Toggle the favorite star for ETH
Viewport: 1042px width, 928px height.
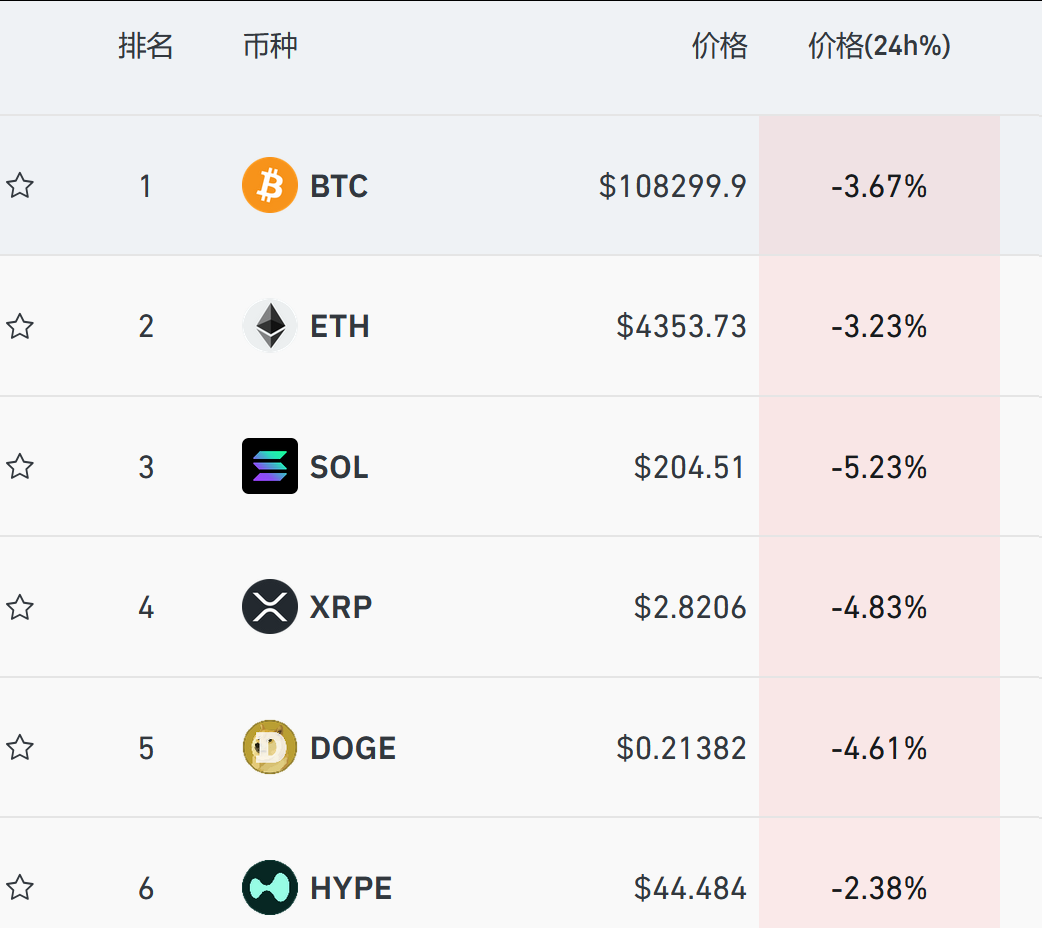coord(20,326)
